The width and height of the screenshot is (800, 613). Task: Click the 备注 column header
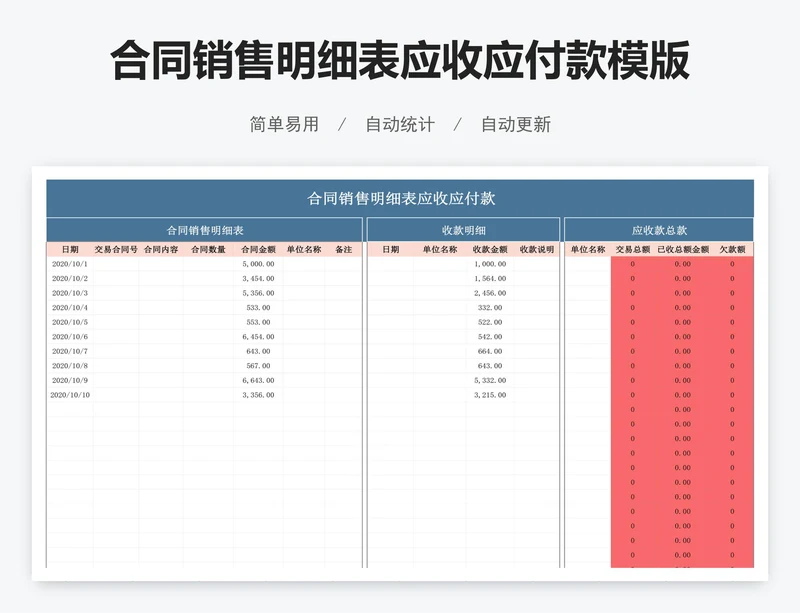pyautogui.click(x=343, y=250)
